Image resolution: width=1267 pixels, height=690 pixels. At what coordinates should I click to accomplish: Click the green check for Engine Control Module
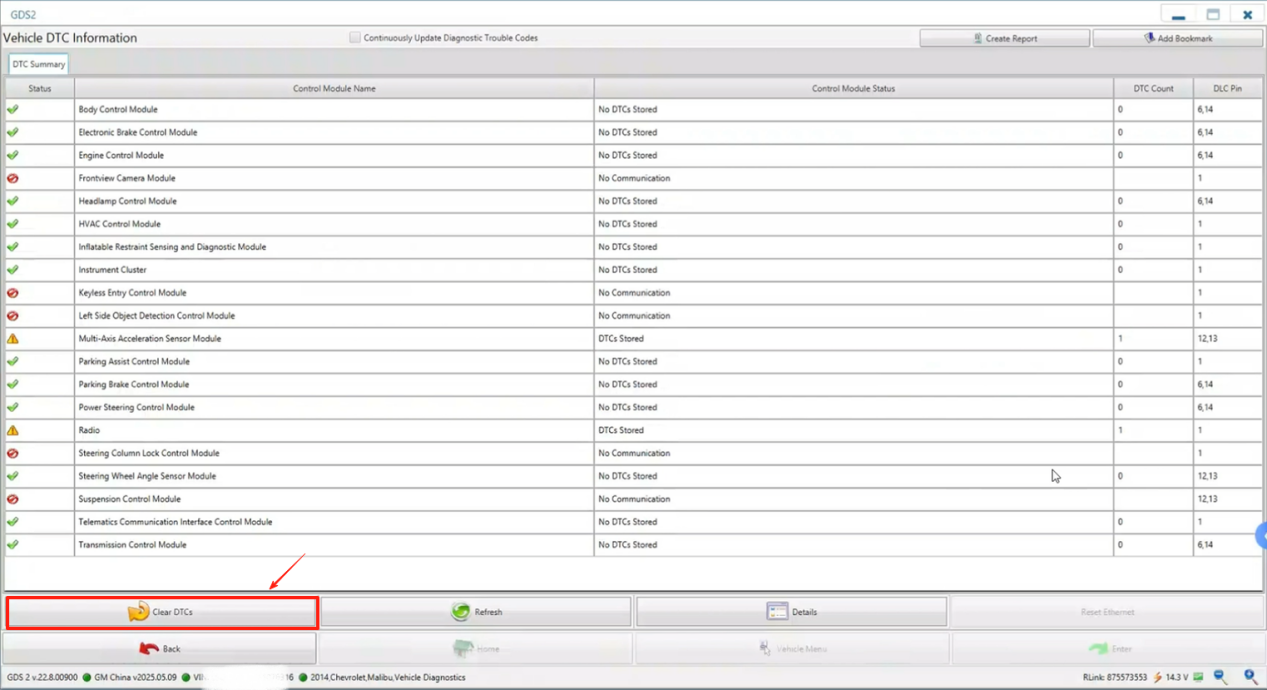13,155
